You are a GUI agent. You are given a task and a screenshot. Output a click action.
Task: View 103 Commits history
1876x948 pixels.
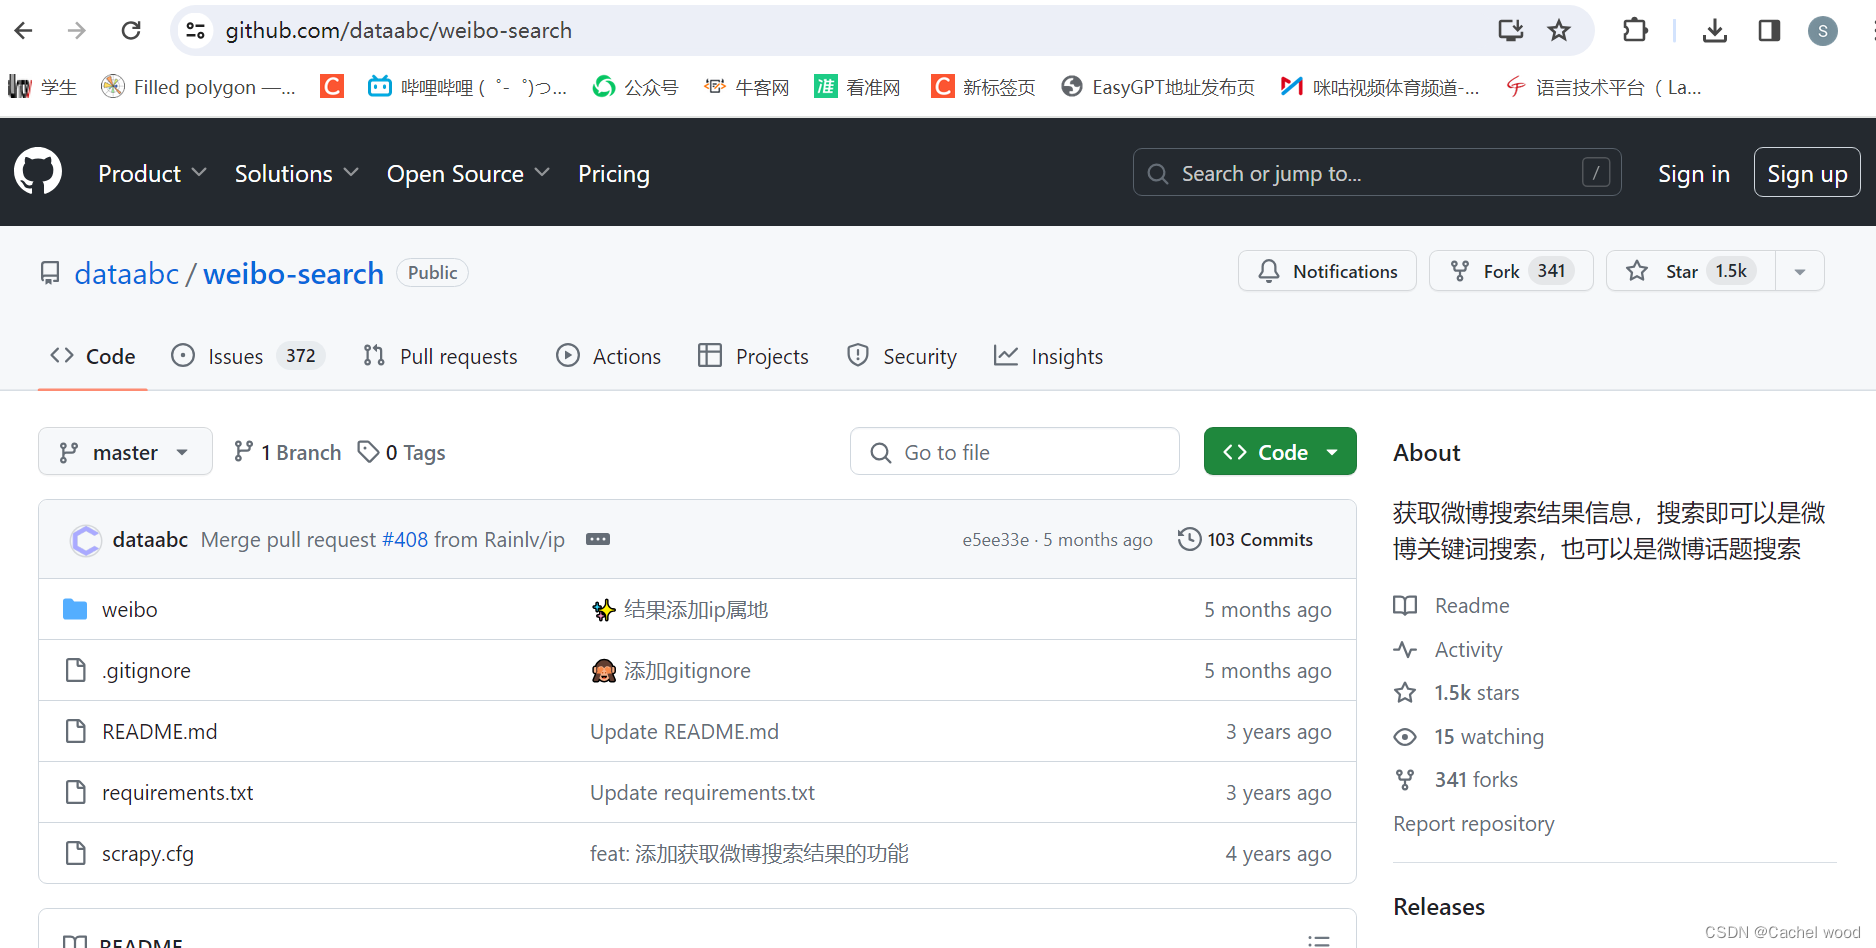(1245, 539)
